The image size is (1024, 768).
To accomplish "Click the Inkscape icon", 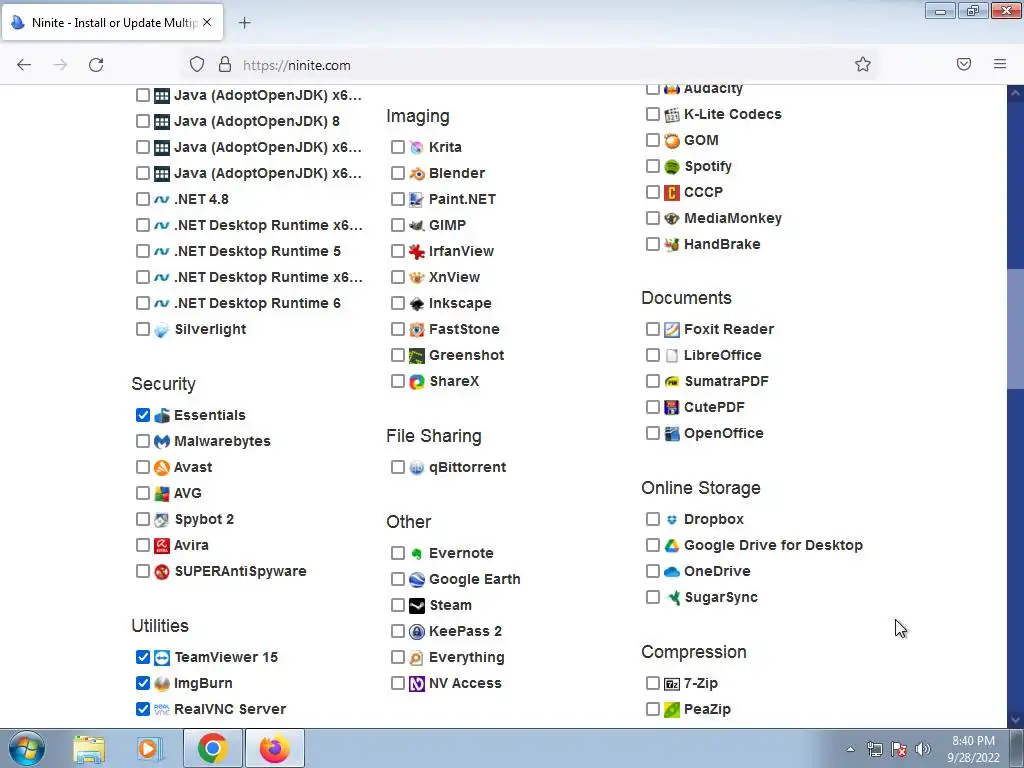I will click(x=417, y=304).
